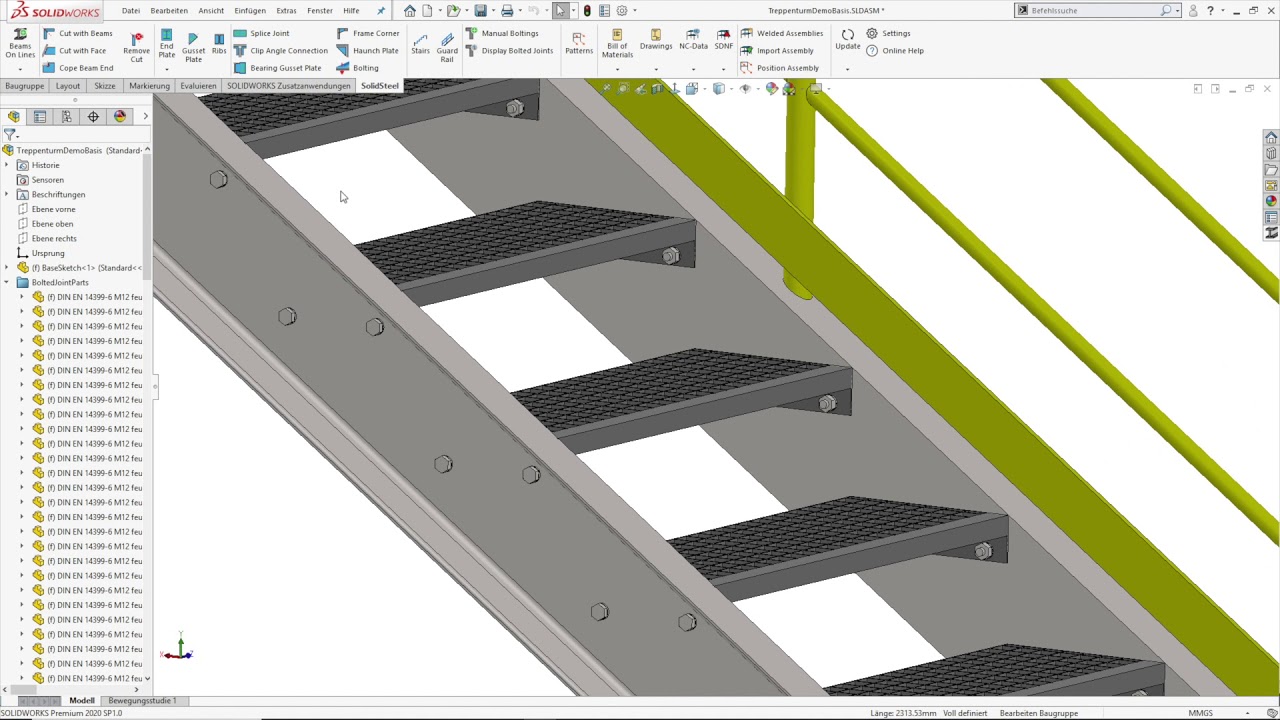
Task: Select the Bearing Gusset Plate tool
Action: pyautogui.click(x=277, y=68)
